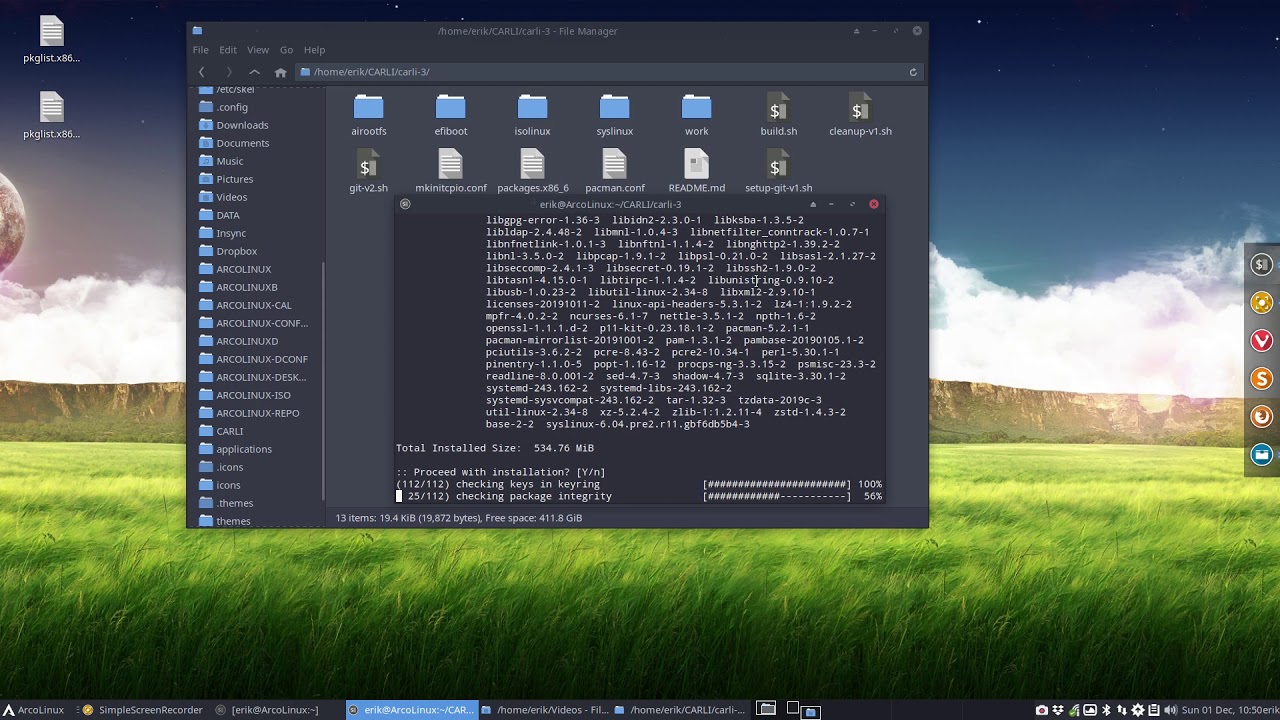Select the cleanup-v1.sh script
The width and height of the screenshot is (1280, 720).
click(x=860, y=115)
